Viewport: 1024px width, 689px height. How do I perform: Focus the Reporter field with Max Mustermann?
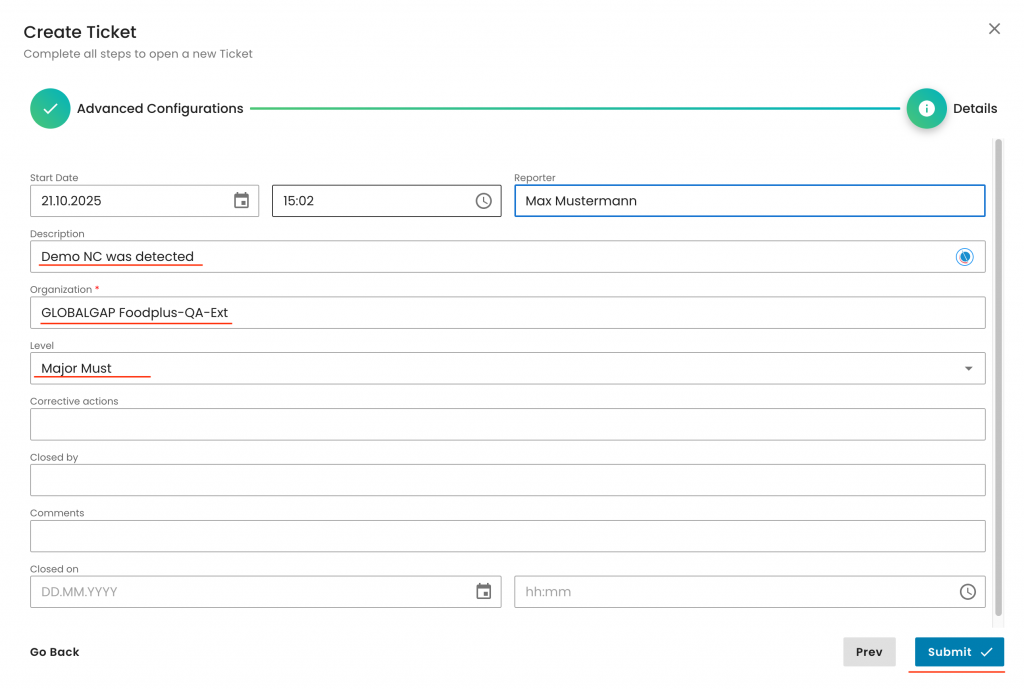click(x=748, y=201)
